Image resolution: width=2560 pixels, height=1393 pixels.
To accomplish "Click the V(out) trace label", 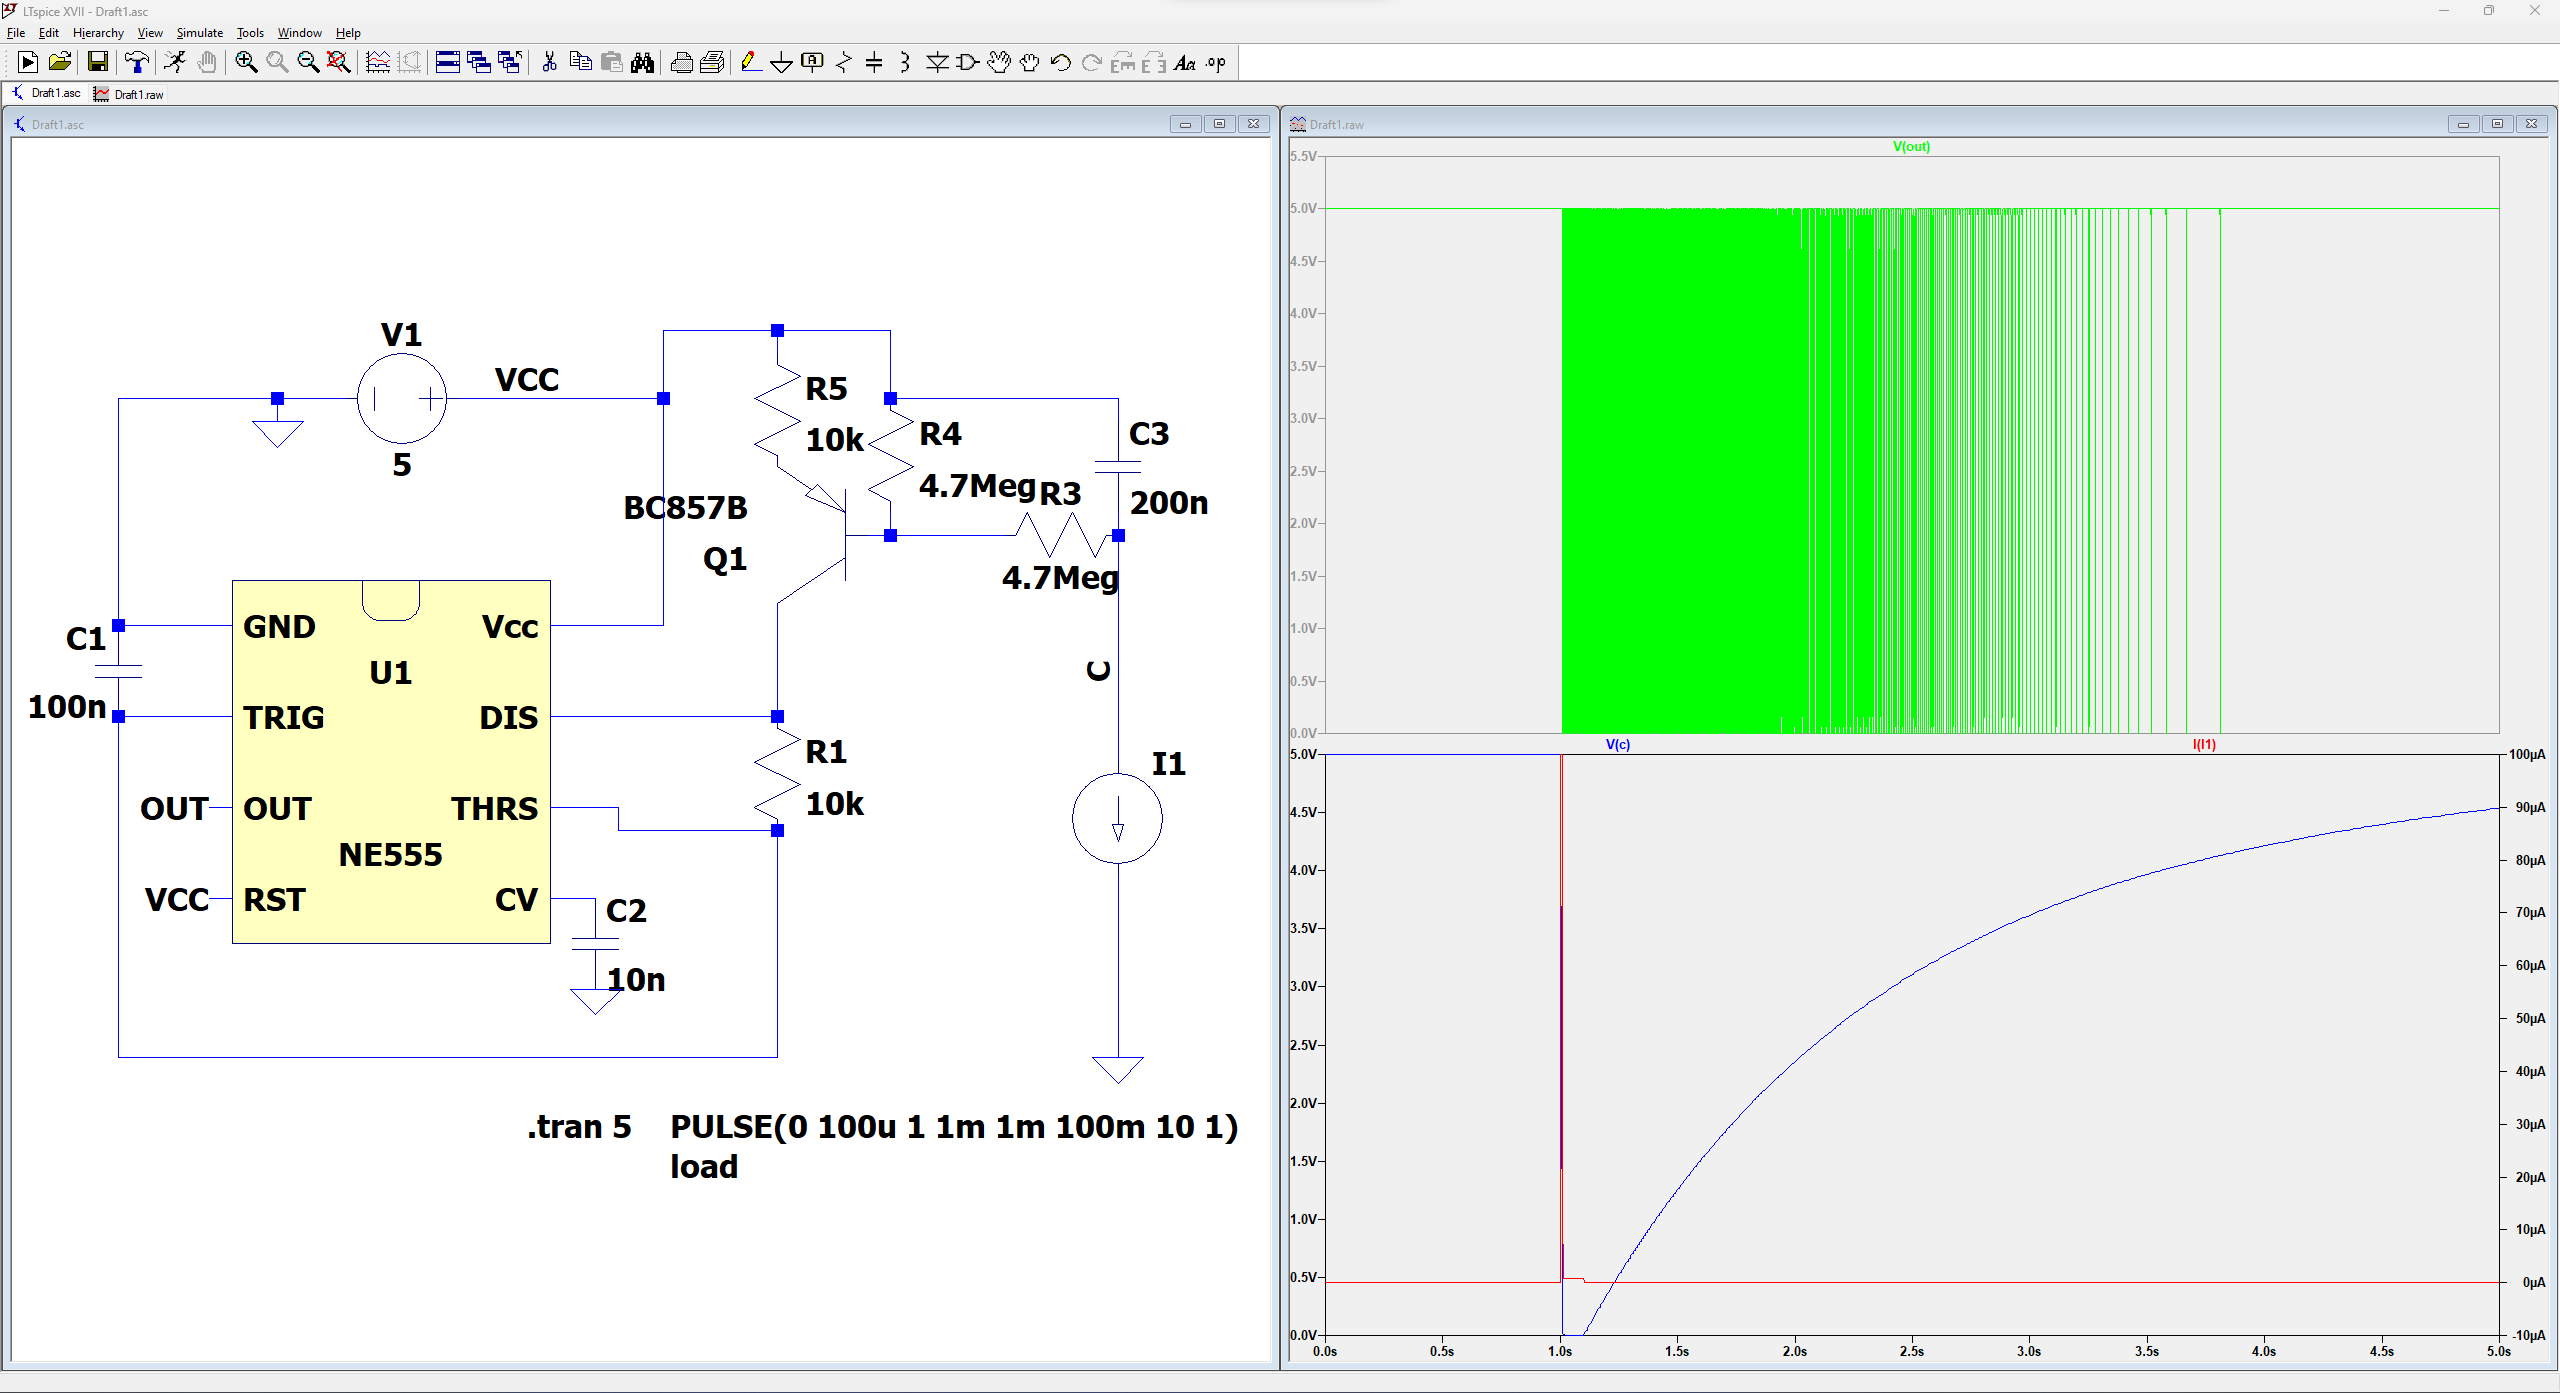I will click(1911, 146).
